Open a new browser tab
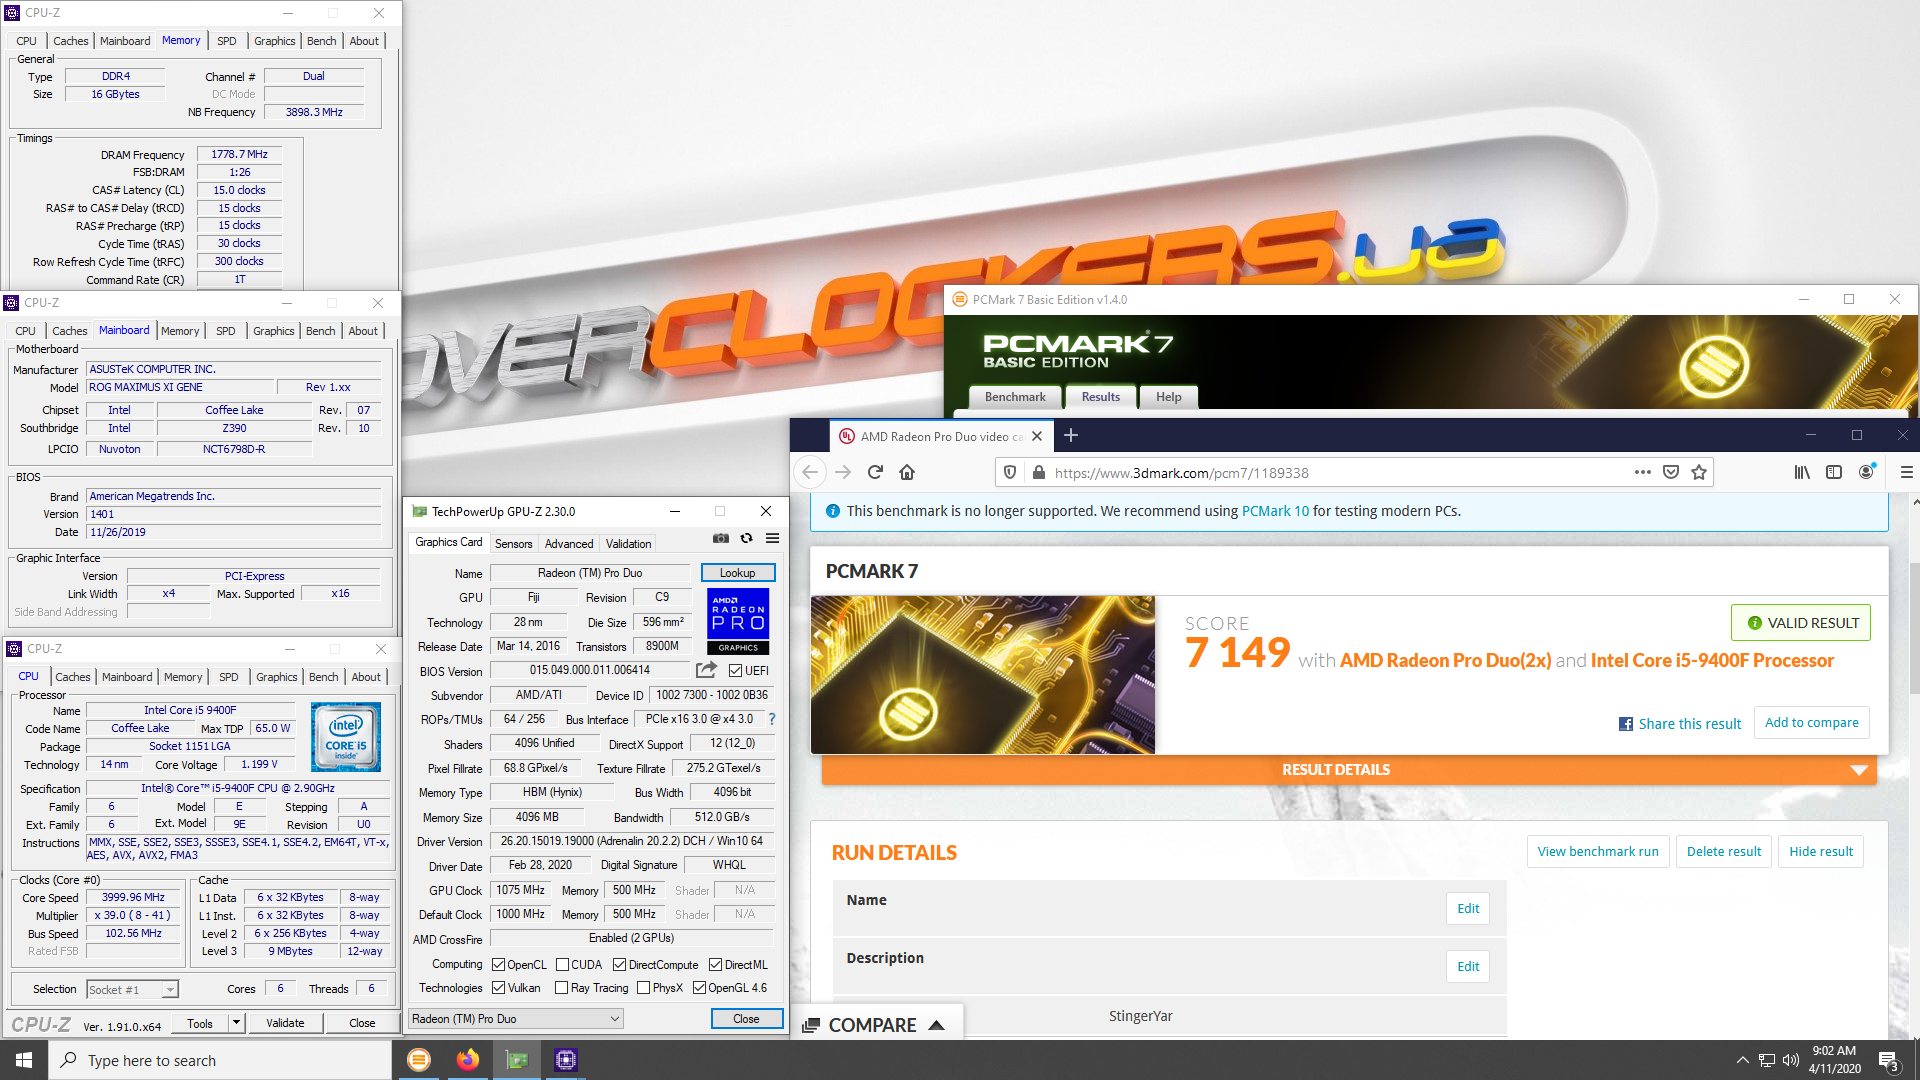 coord(1071,435)
